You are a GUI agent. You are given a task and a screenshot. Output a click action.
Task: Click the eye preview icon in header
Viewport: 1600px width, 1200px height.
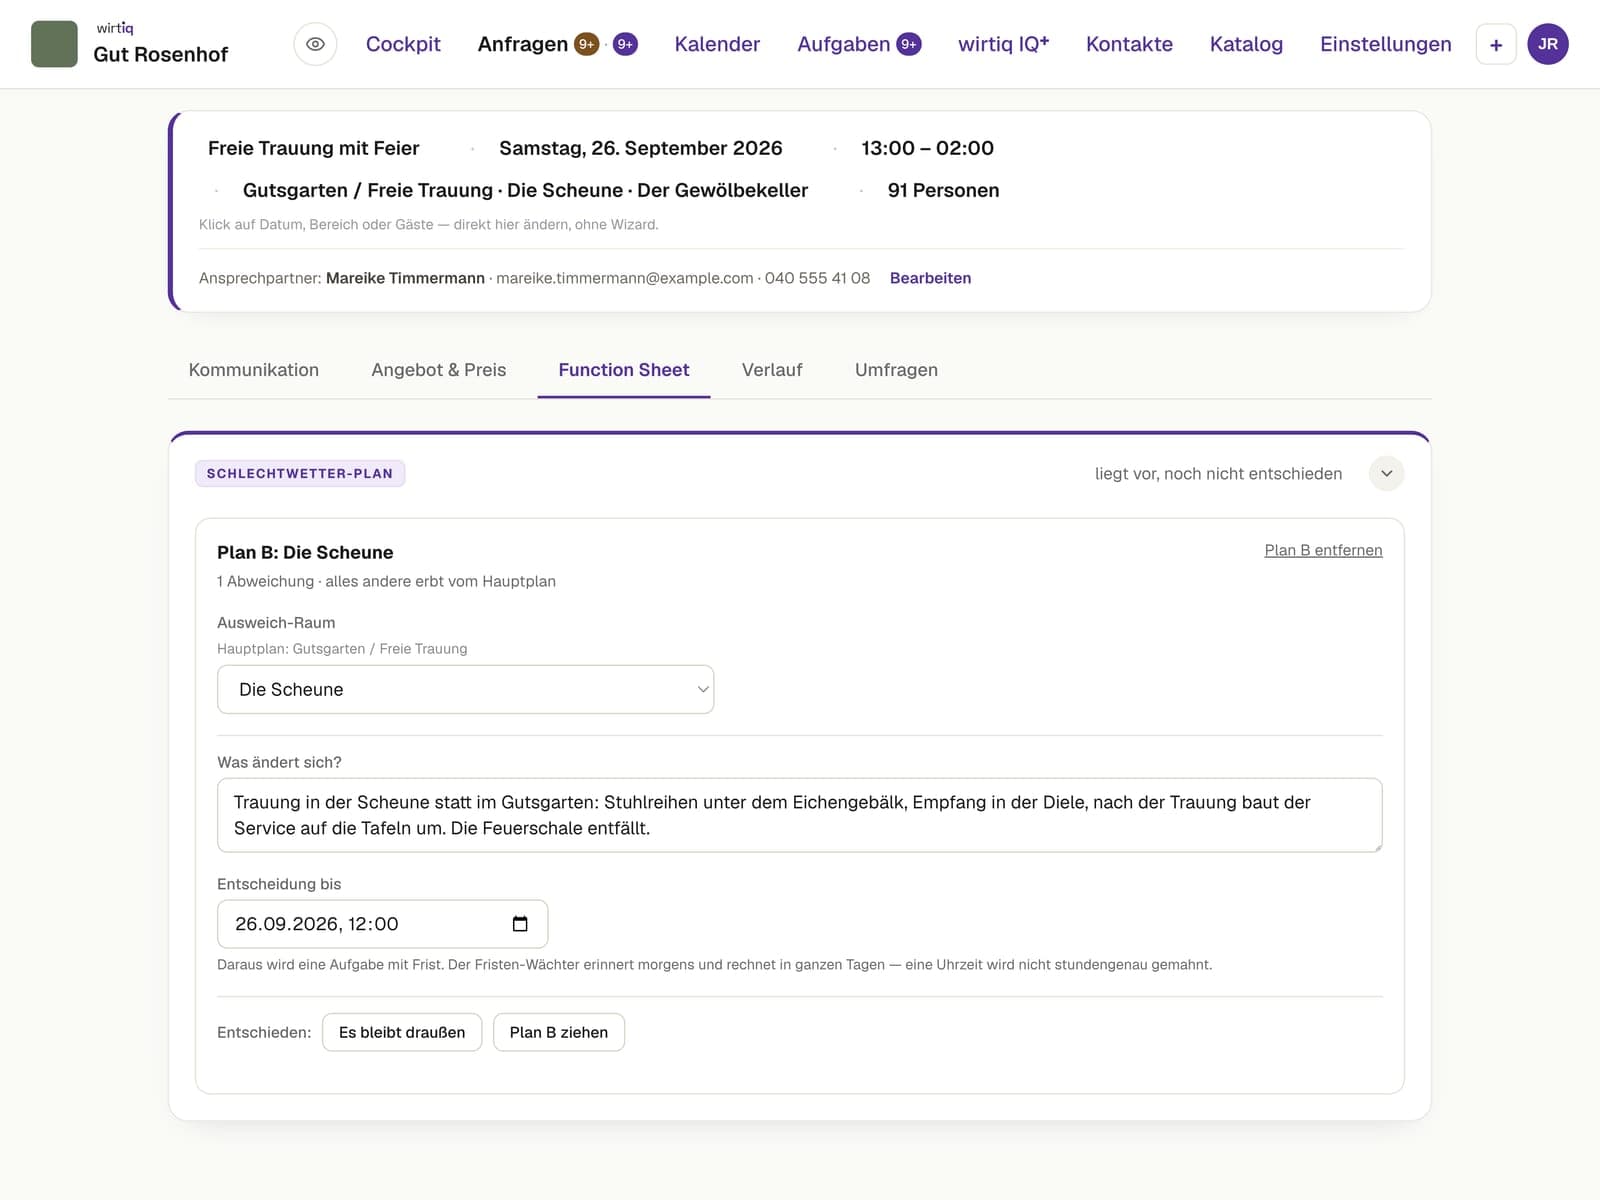tap(315, 44)
